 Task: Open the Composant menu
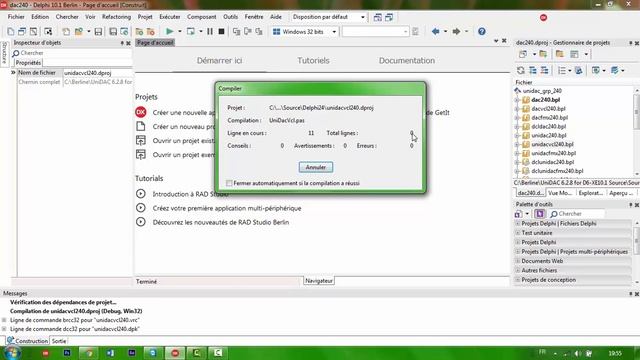[202, 17]
